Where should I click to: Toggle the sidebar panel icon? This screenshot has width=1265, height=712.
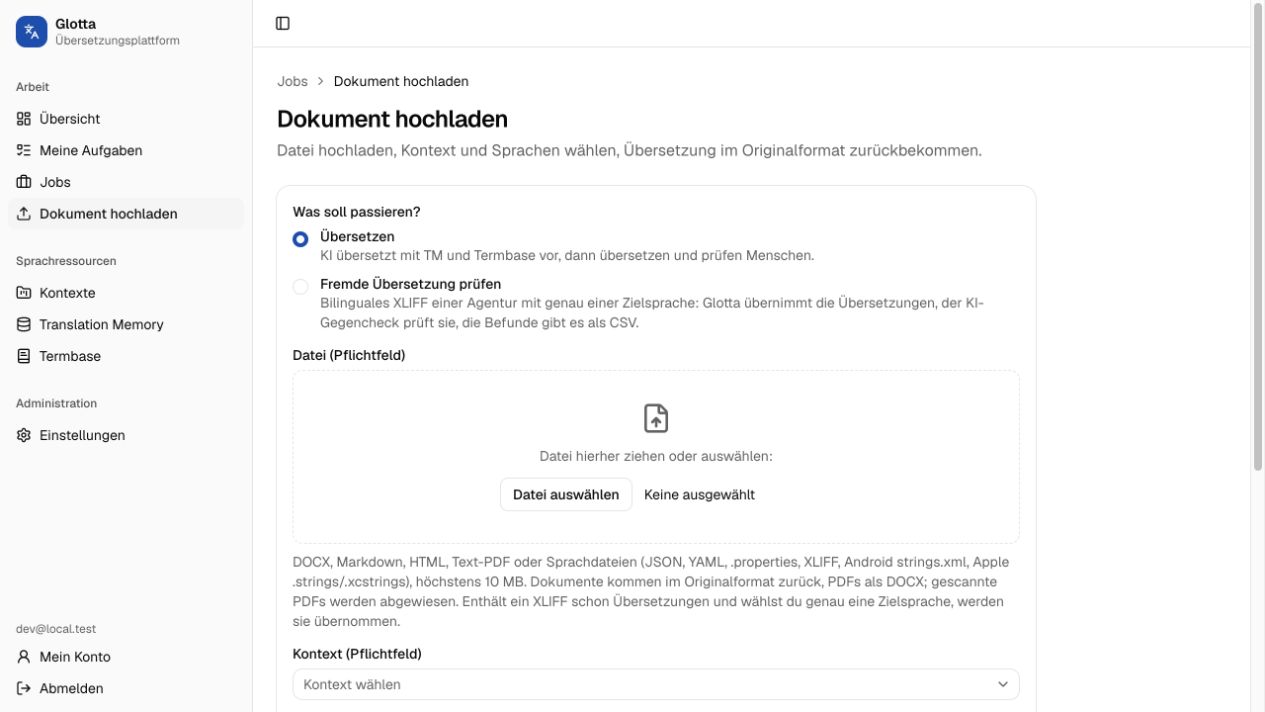(x=283, y=23)
